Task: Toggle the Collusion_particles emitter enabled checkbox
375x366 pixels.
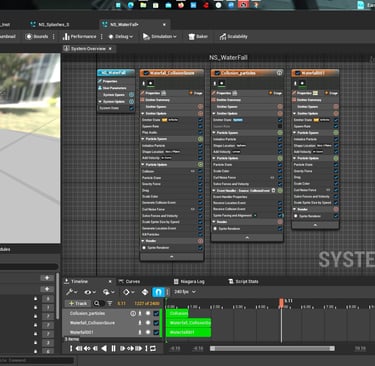Action: [217, 73]
